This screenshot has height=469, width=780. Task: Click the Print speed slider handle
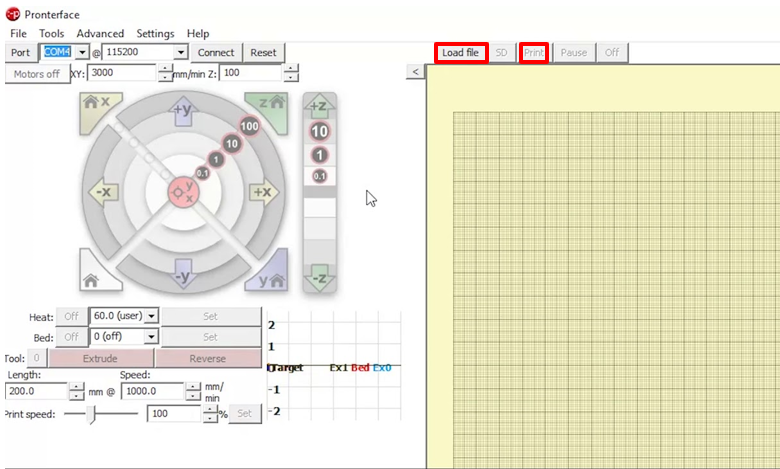[x=91, y=414]
